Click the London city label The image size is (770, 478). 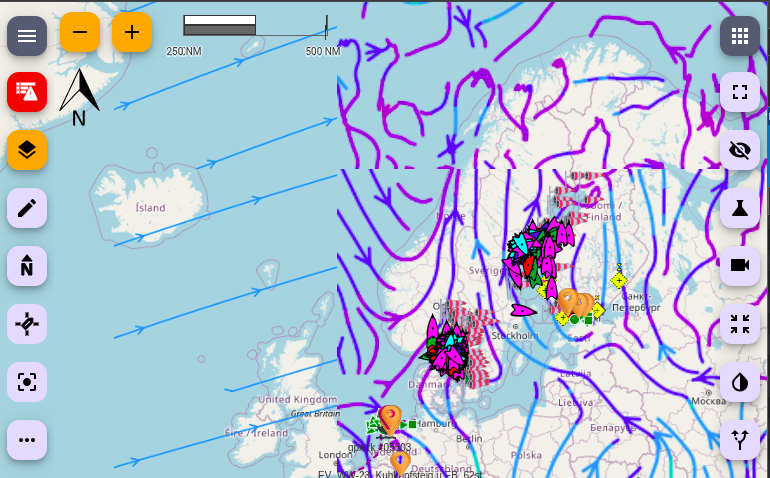(335, 454)
